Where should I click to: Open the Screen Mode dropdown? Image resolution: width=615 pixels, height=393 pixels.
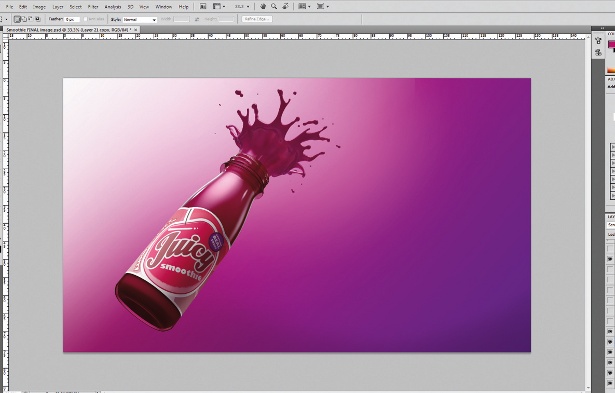322,6
